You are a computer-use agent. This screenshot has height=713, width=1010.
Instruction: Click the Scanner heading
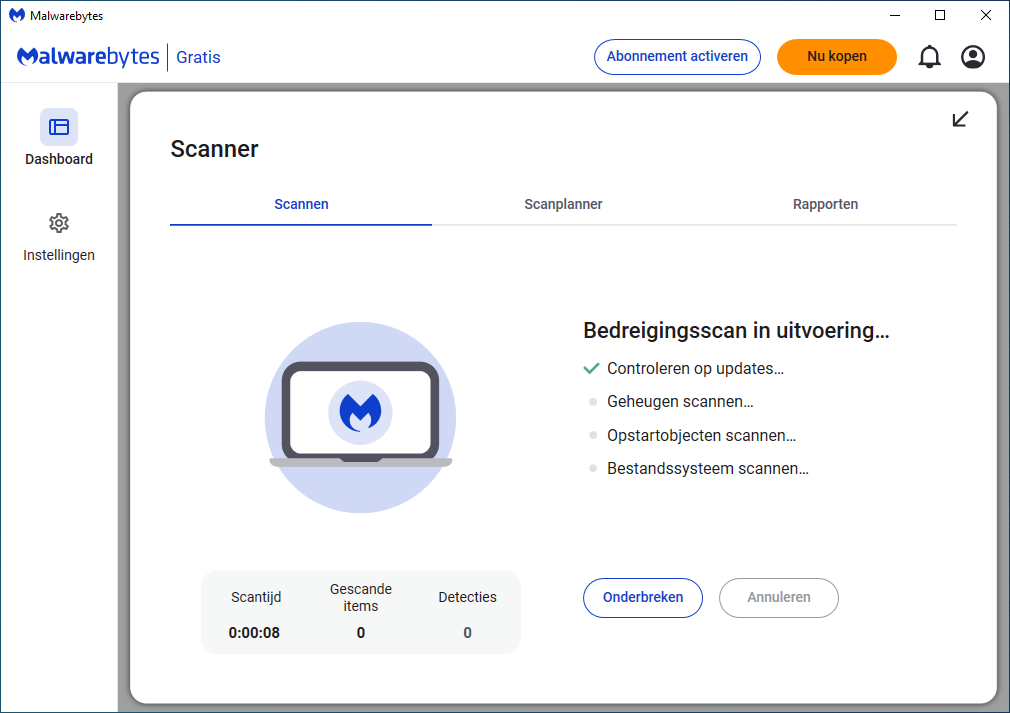click(214, 149)
